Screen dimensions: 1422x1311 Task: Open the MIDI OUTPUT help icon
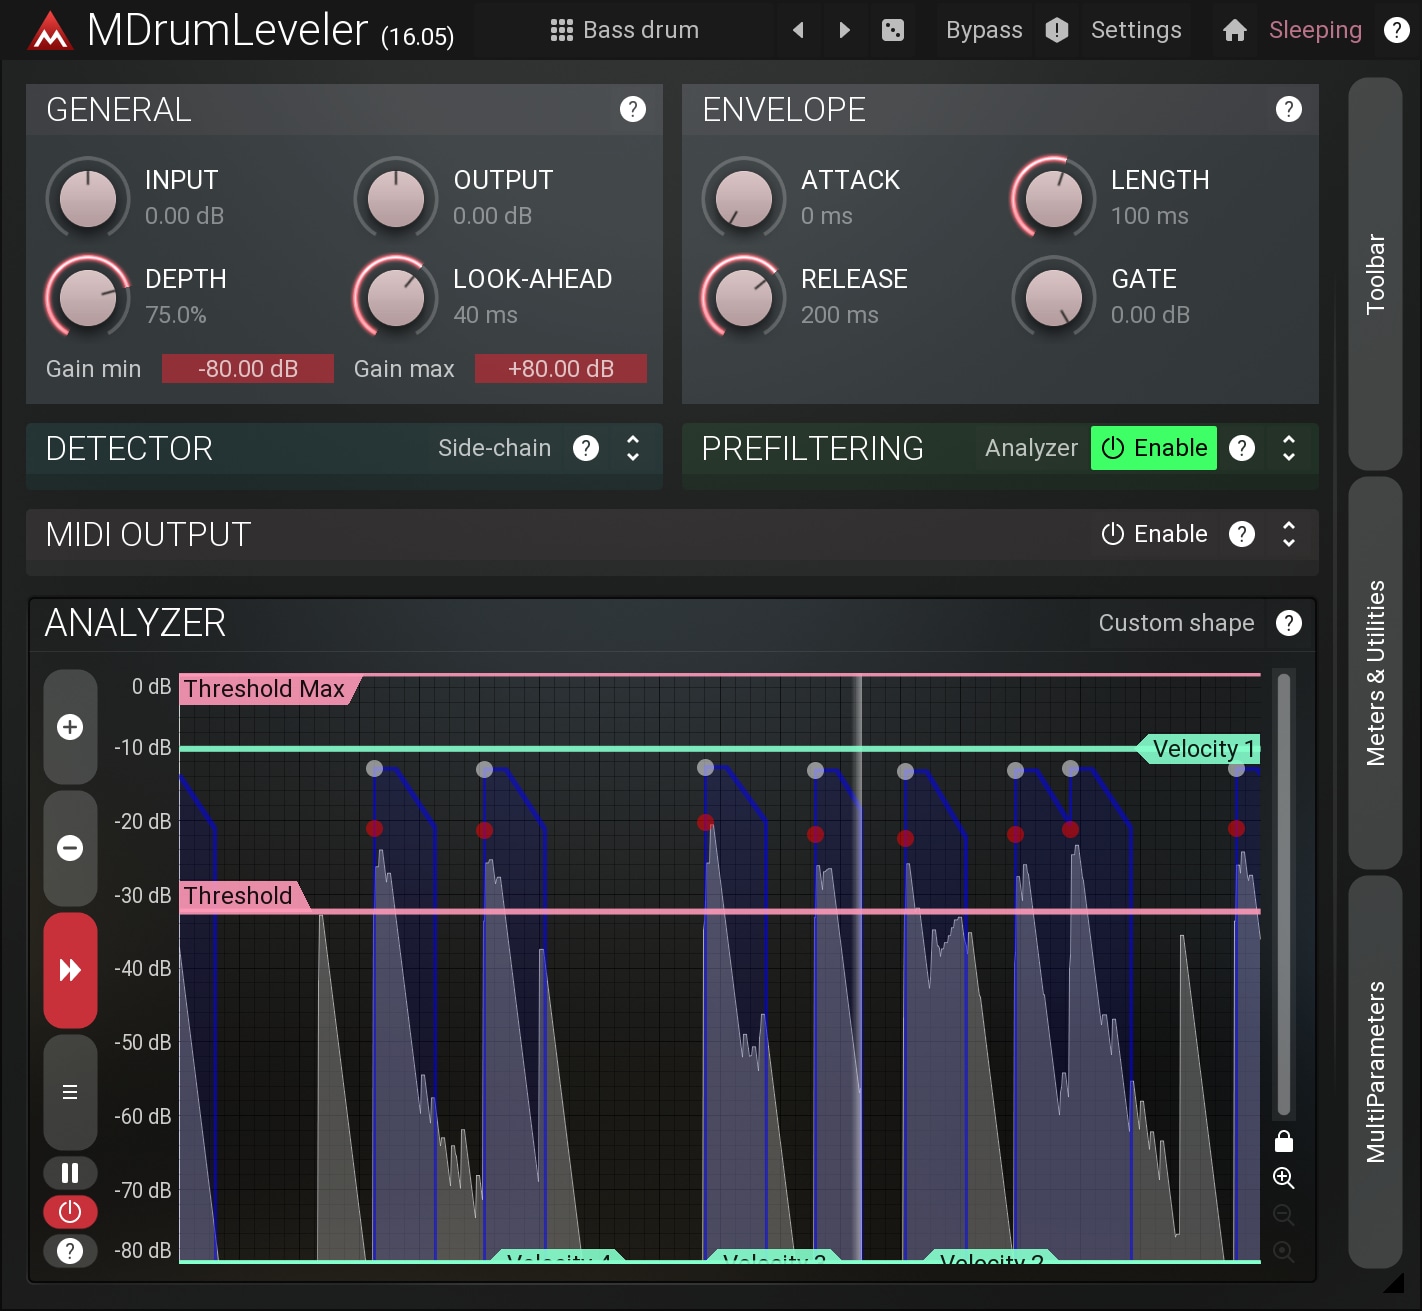point(1242,534)
